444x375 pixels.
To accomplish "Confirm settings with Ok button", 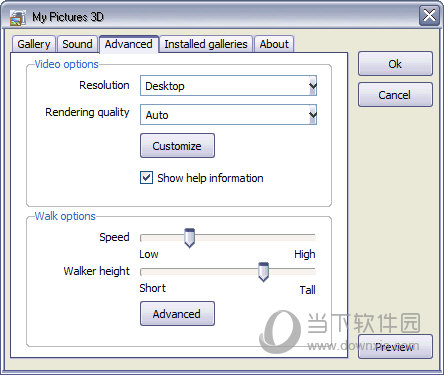I will coord(395,64).
